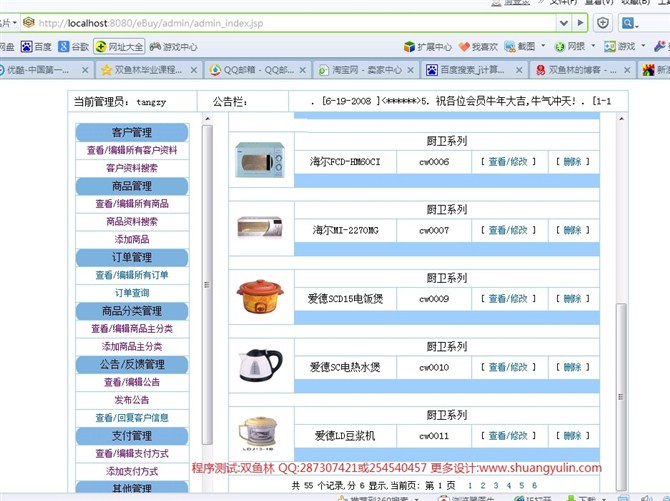
Task: Click the product list vertical scrollbar thumb
Action: click(621, 396)
